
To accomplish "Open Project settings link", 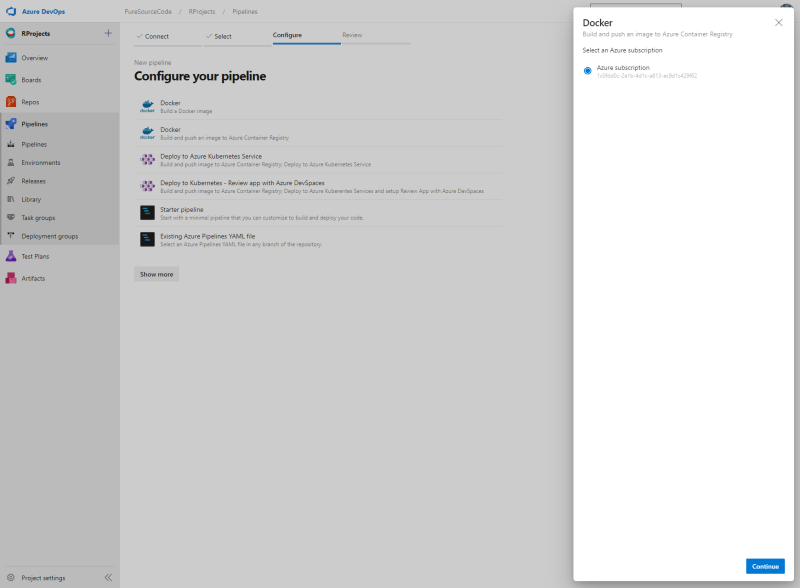I will (x=43, y=578).
